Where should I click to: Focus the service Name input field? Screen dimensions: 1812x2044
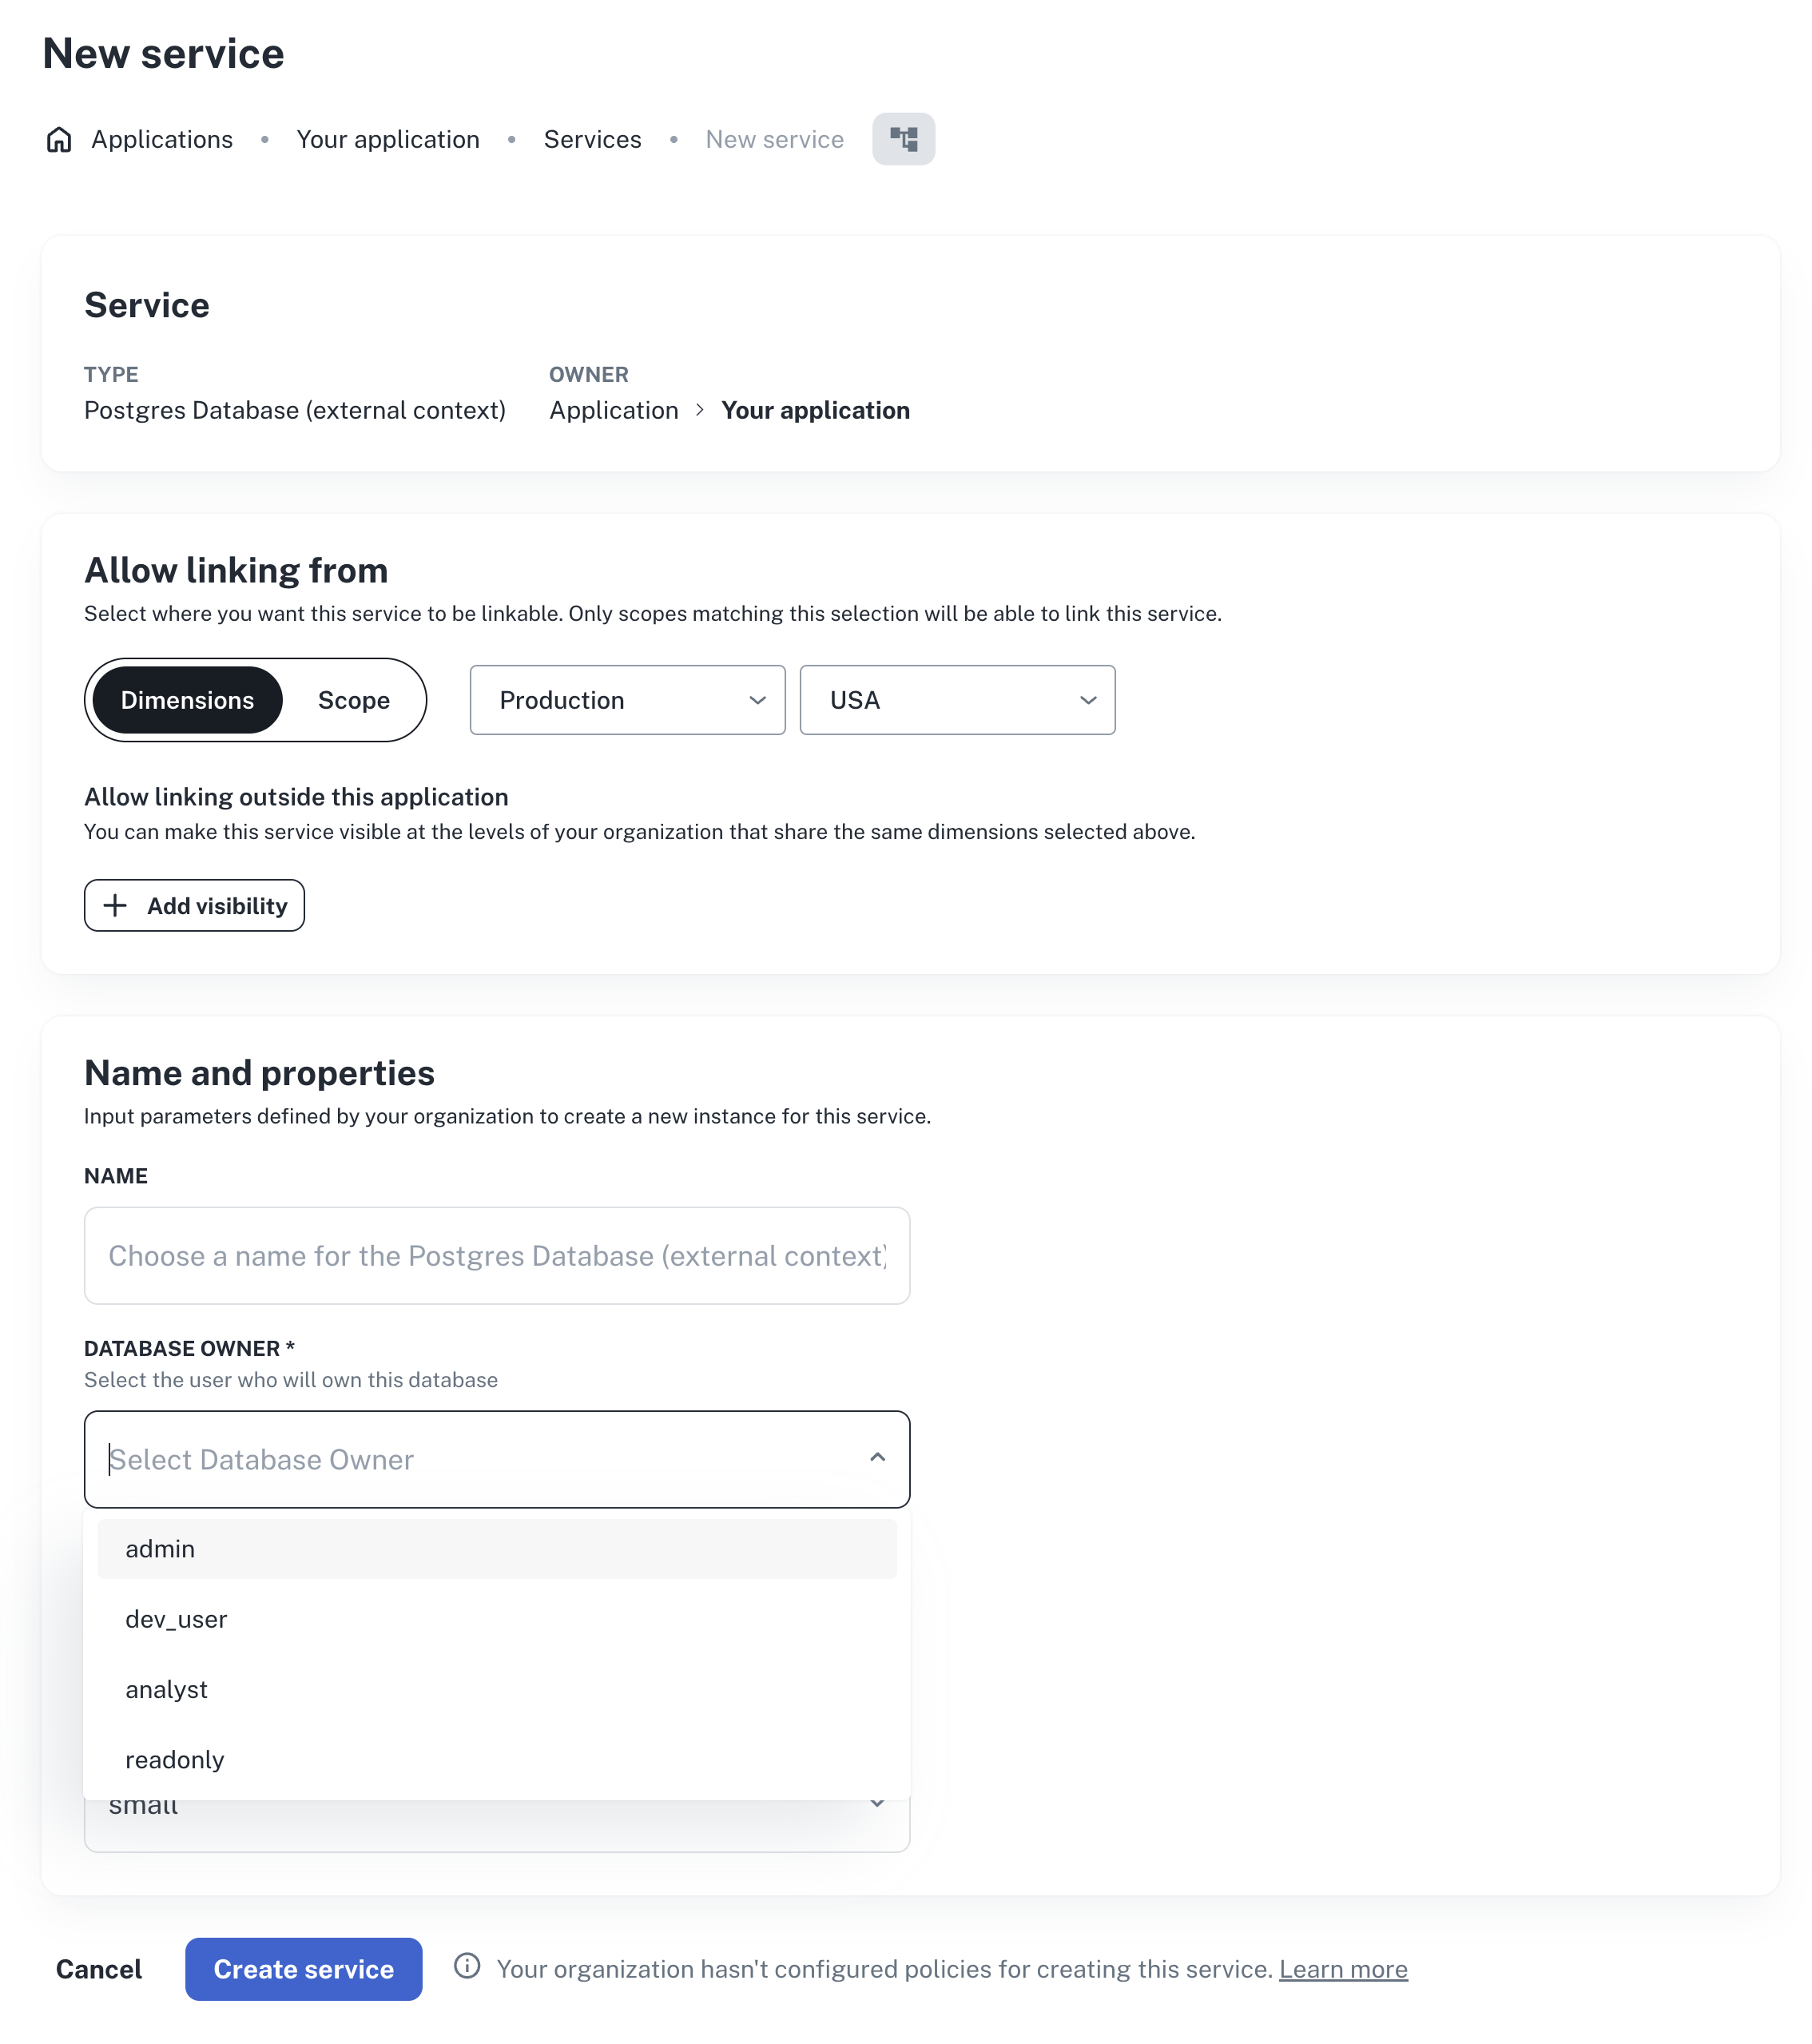(x=496, y=1255)
